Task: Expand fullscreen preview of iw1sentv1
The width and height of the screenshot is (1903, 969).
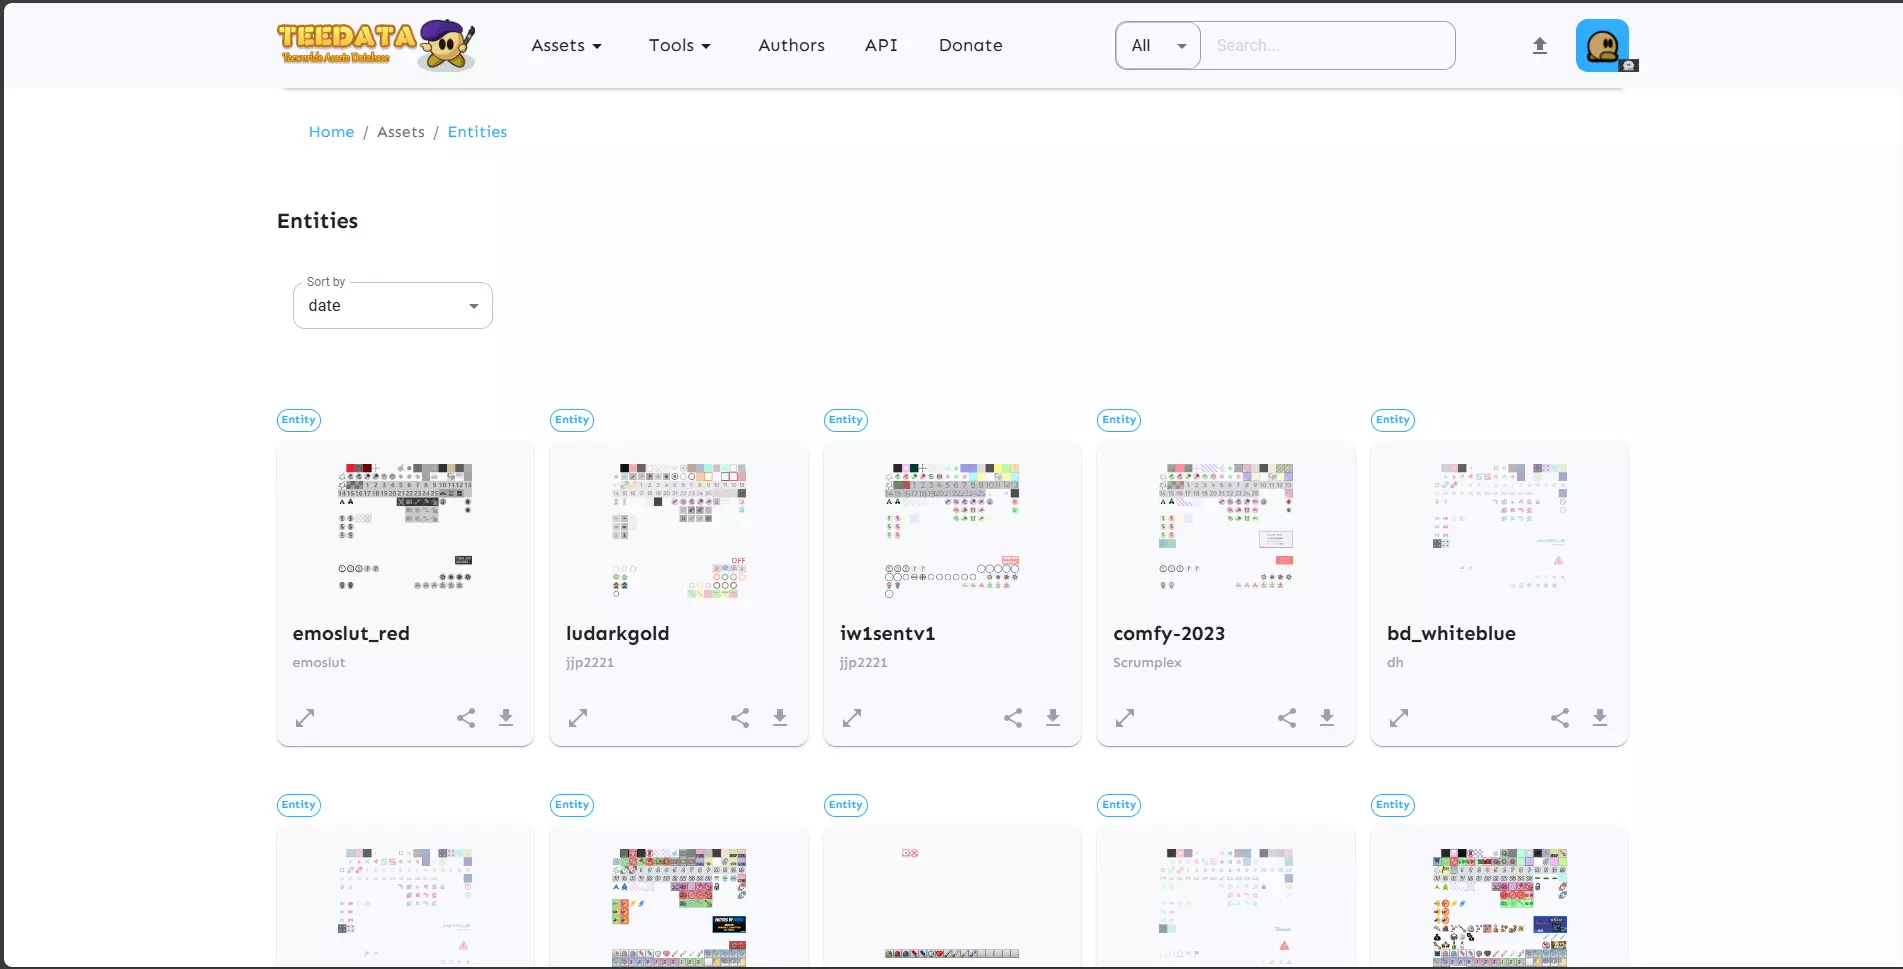Action: click(852, 718)
